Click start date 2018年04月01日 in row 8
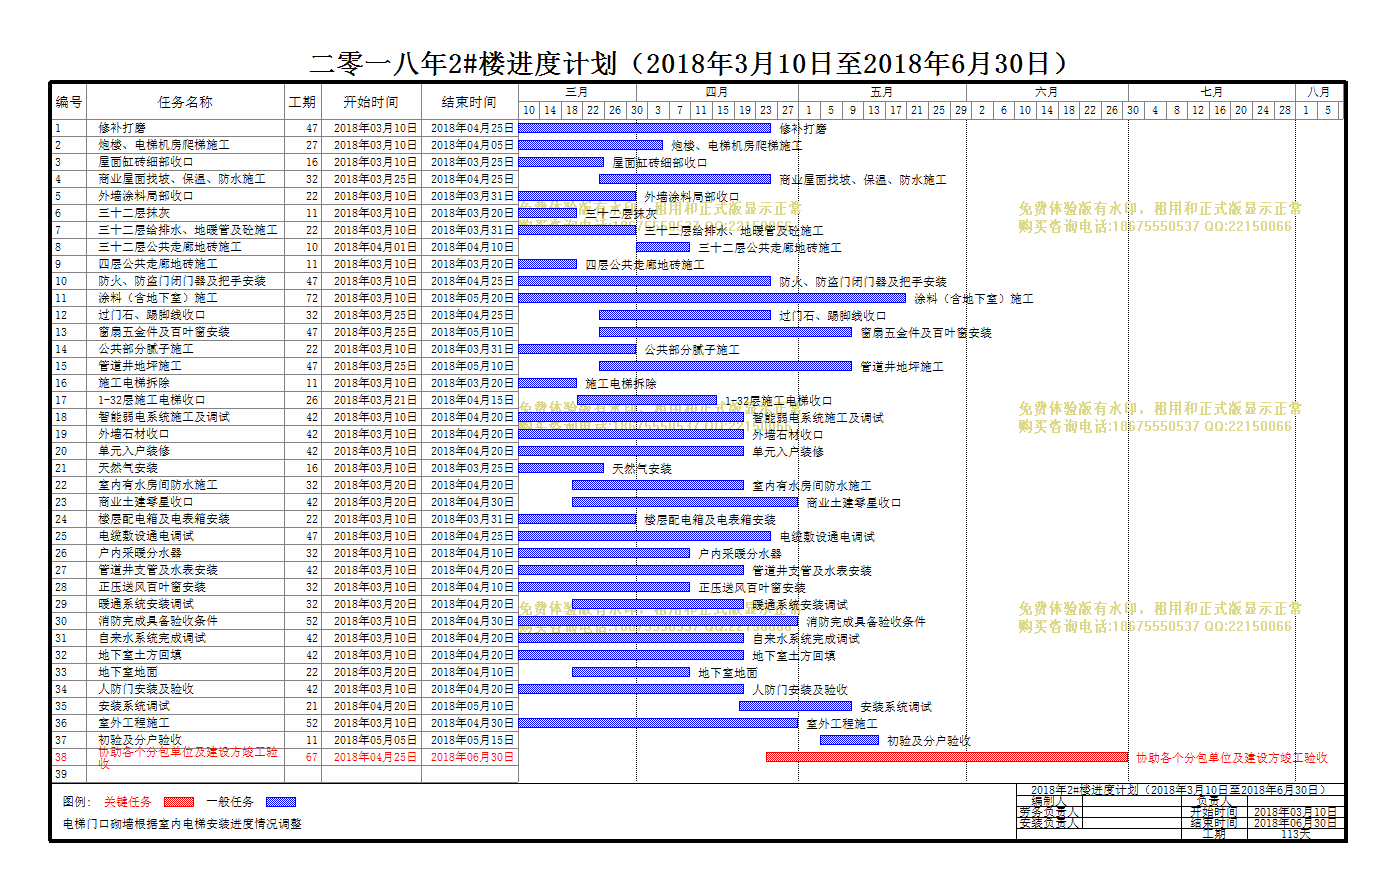This screenshot has height=890, width=1395. [x=375, y=247]
